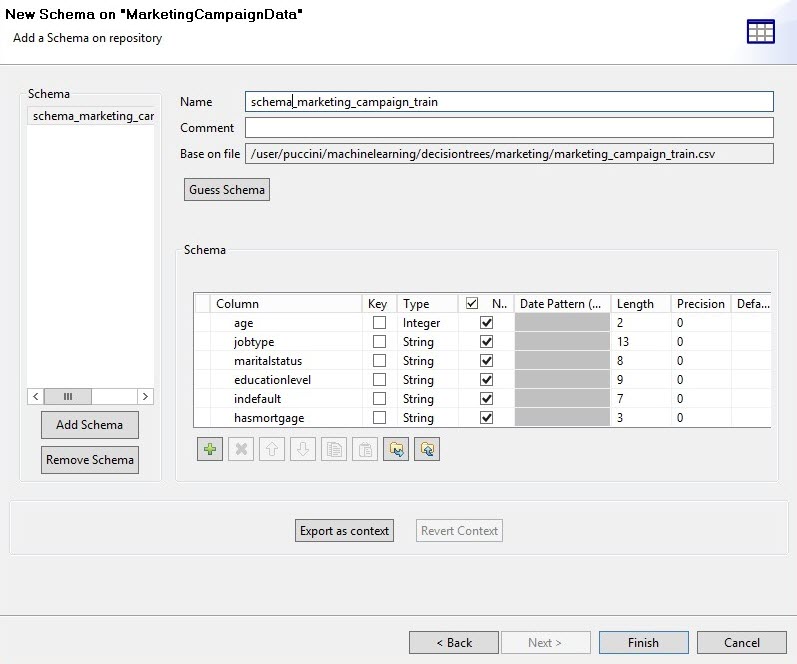
Task: Check the Key box for the age column
Action: (x=379, y=323)
